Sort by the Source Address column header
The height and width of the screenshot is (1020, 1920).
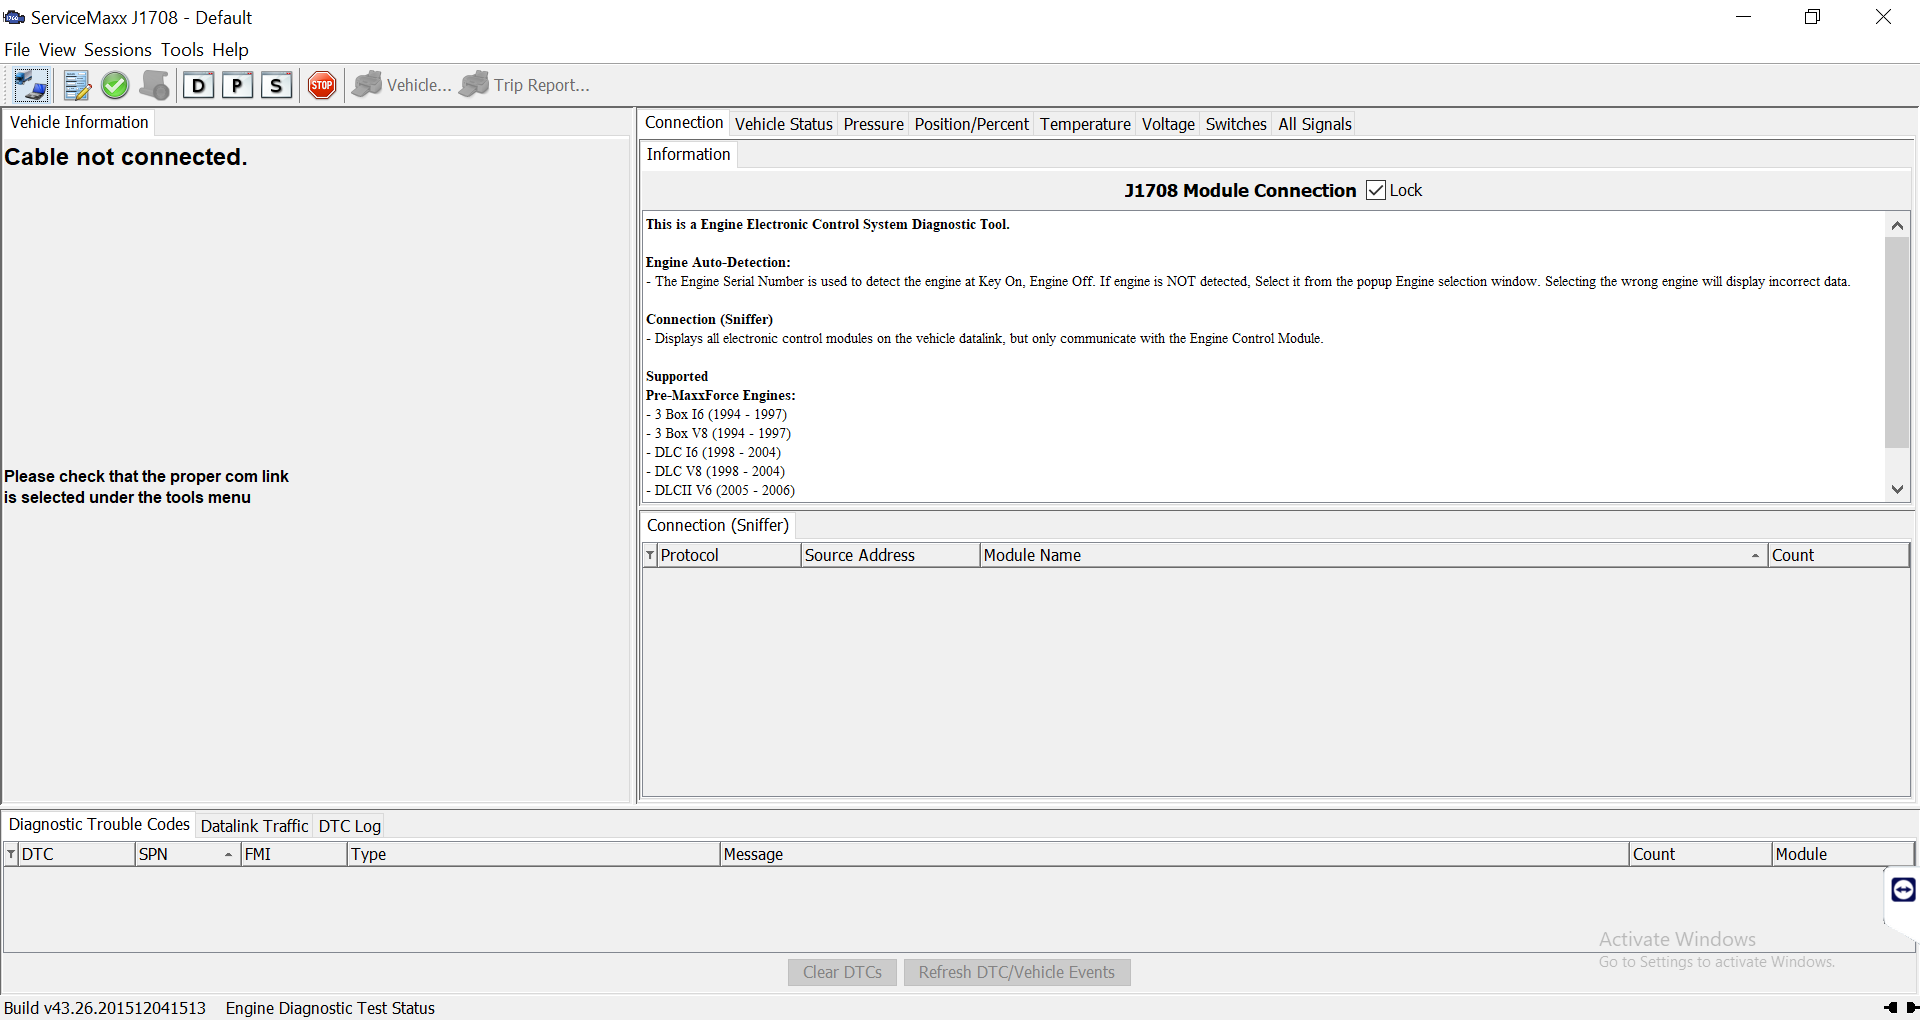tap(890, 555)
